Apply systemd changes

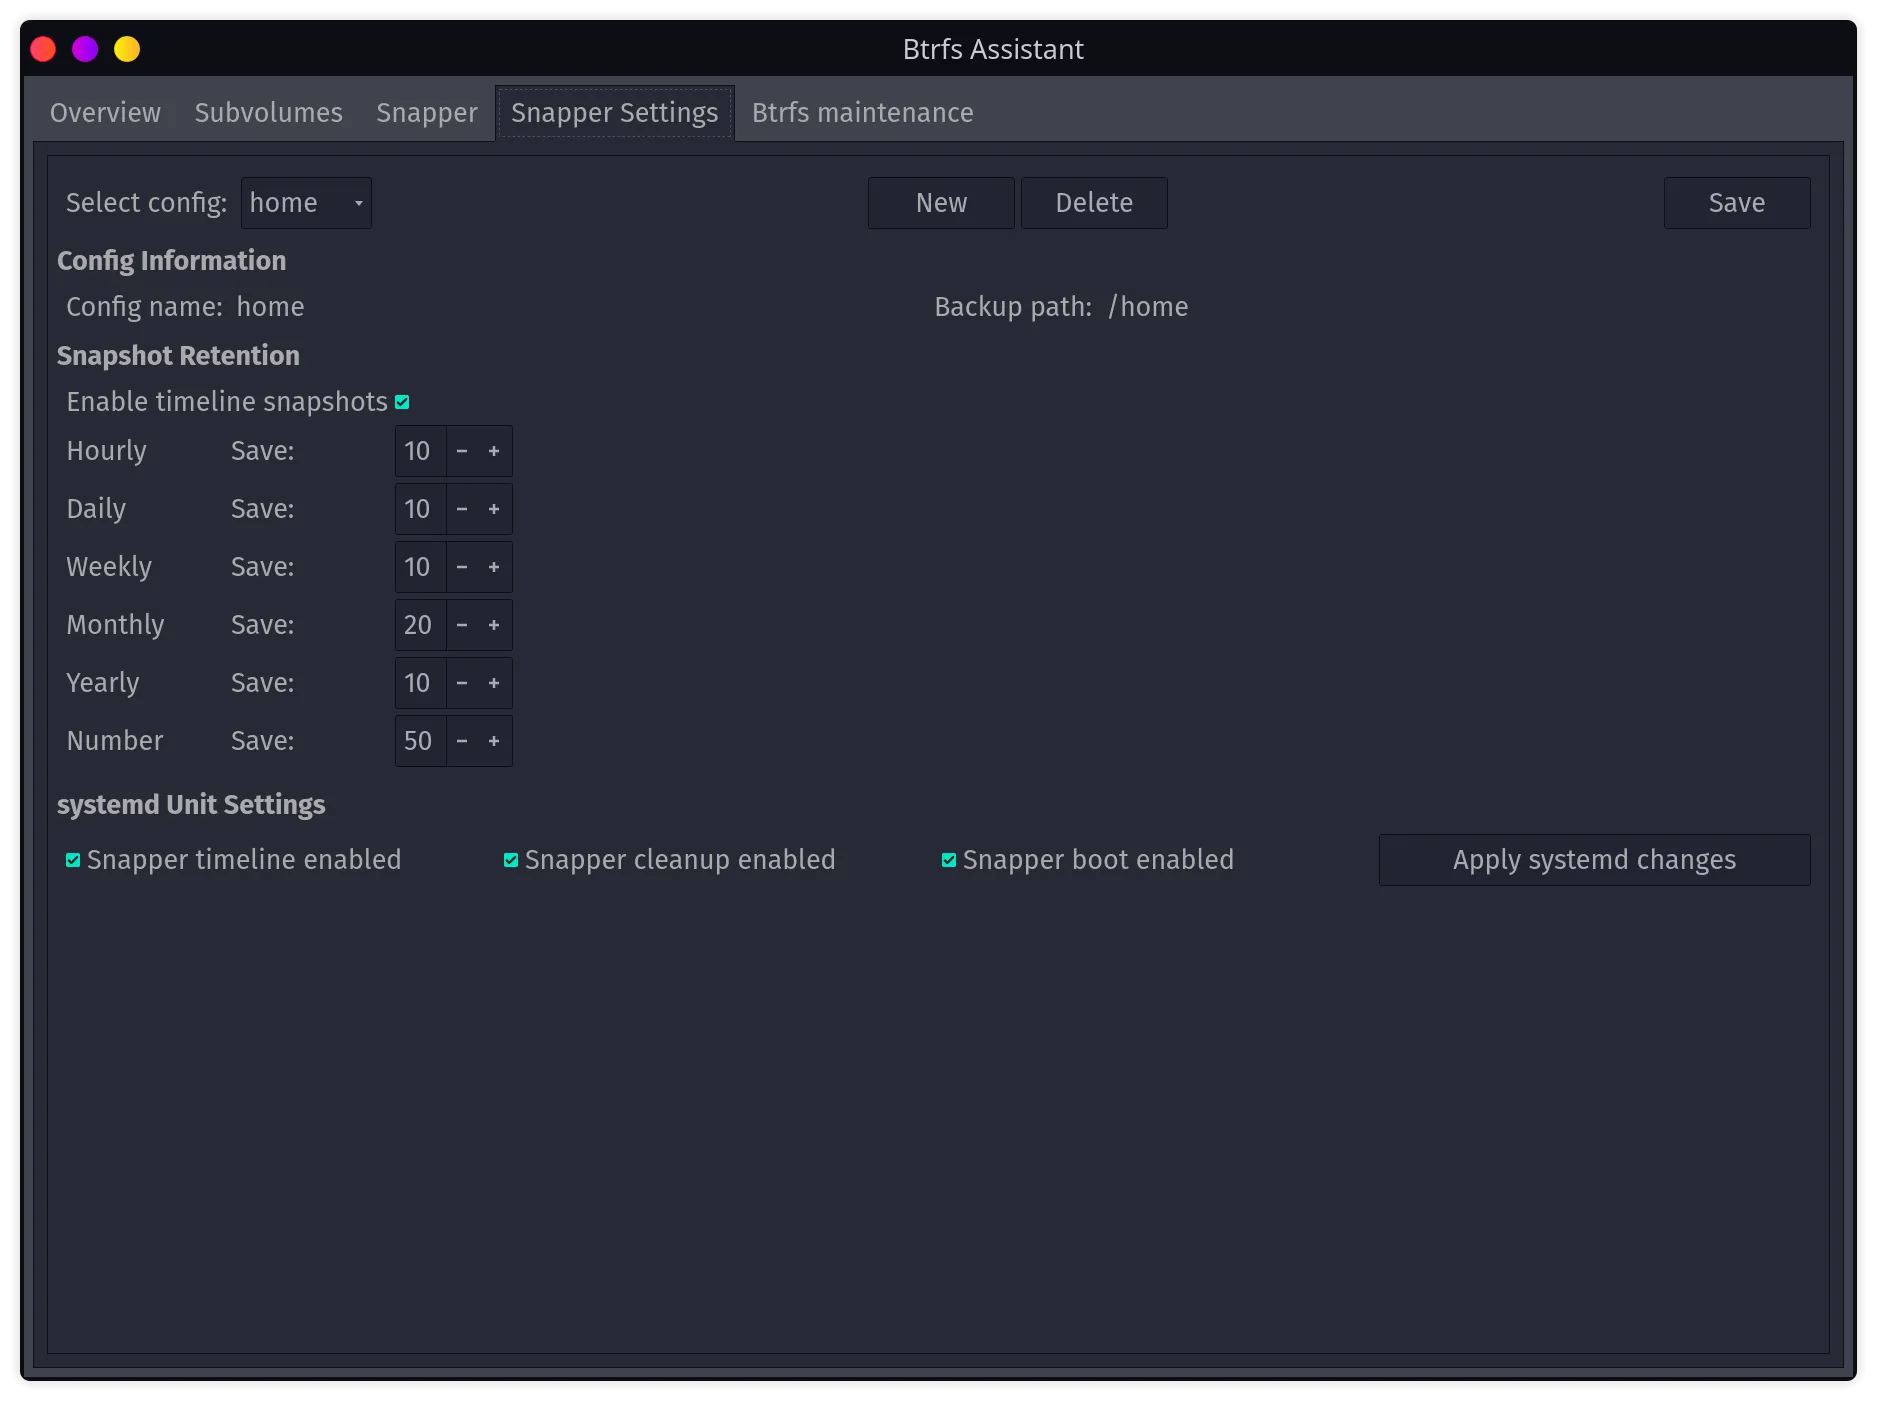pyautogui.click(x=1594, y=860)
